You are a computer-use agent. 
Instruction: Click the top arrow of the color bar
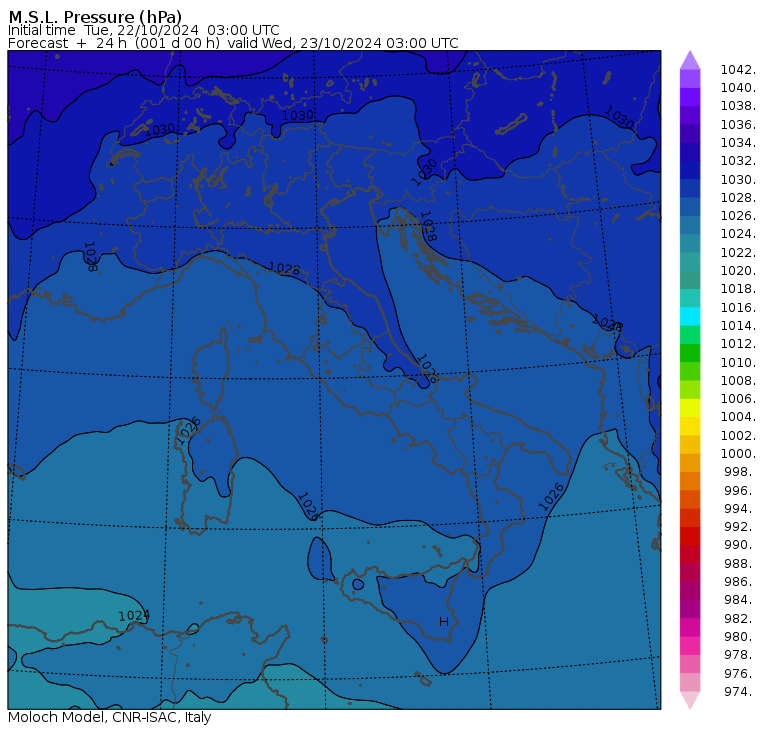[x=690, y=60]
